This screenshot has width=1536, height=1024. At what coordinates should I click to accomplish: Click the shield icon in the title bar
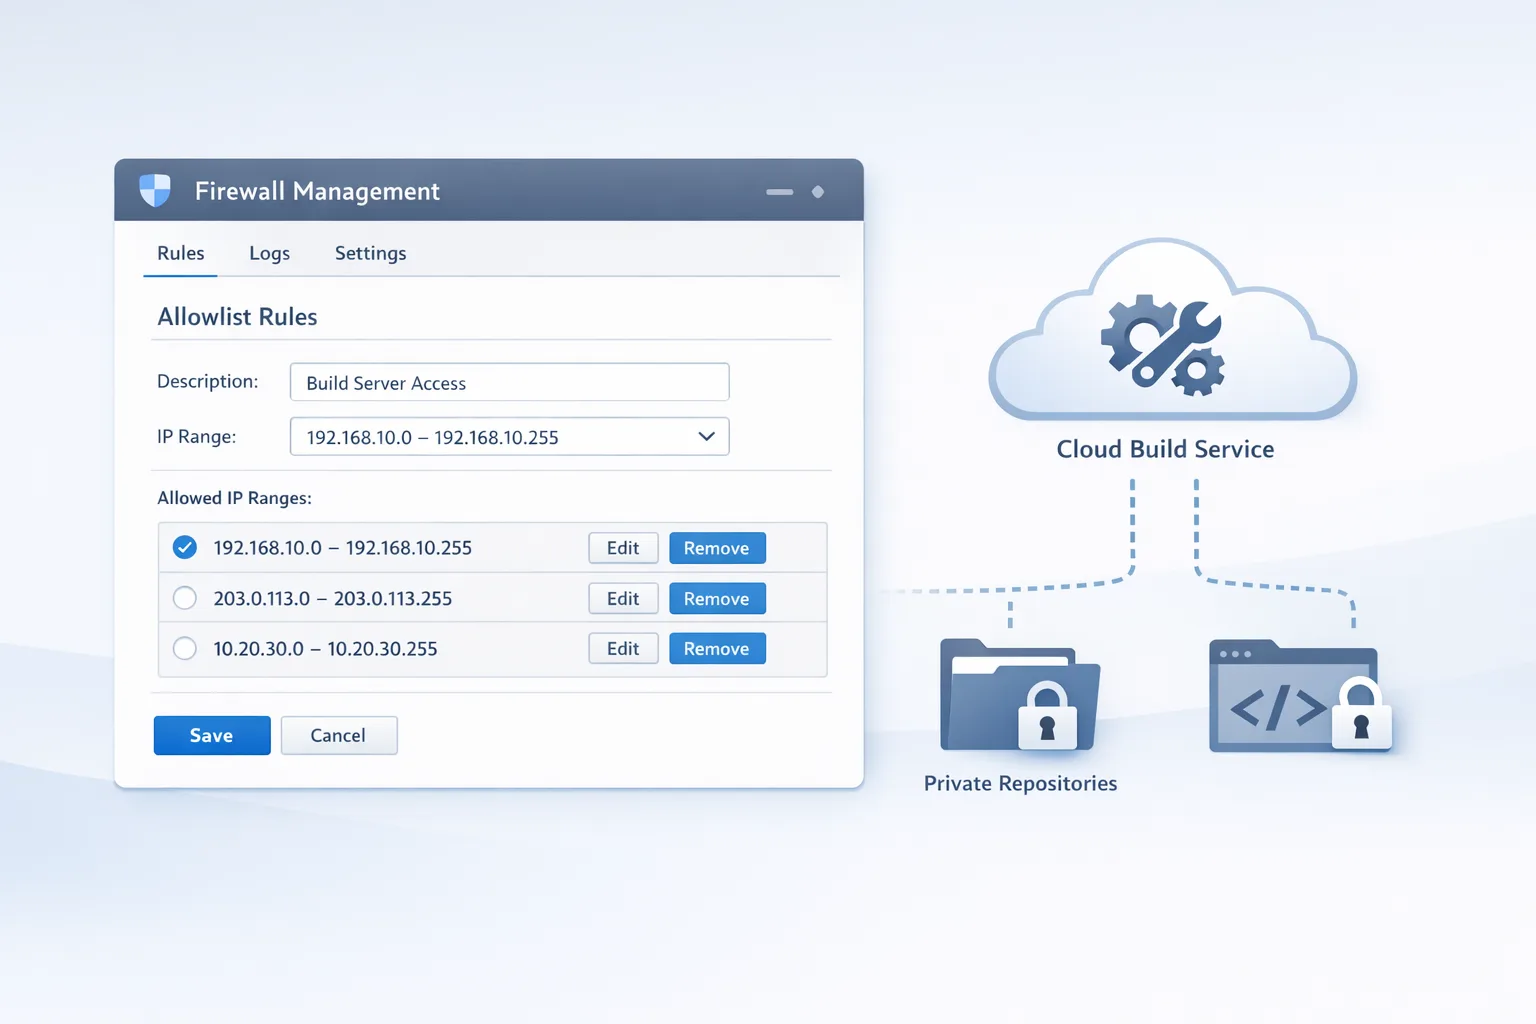coord(155,190)
